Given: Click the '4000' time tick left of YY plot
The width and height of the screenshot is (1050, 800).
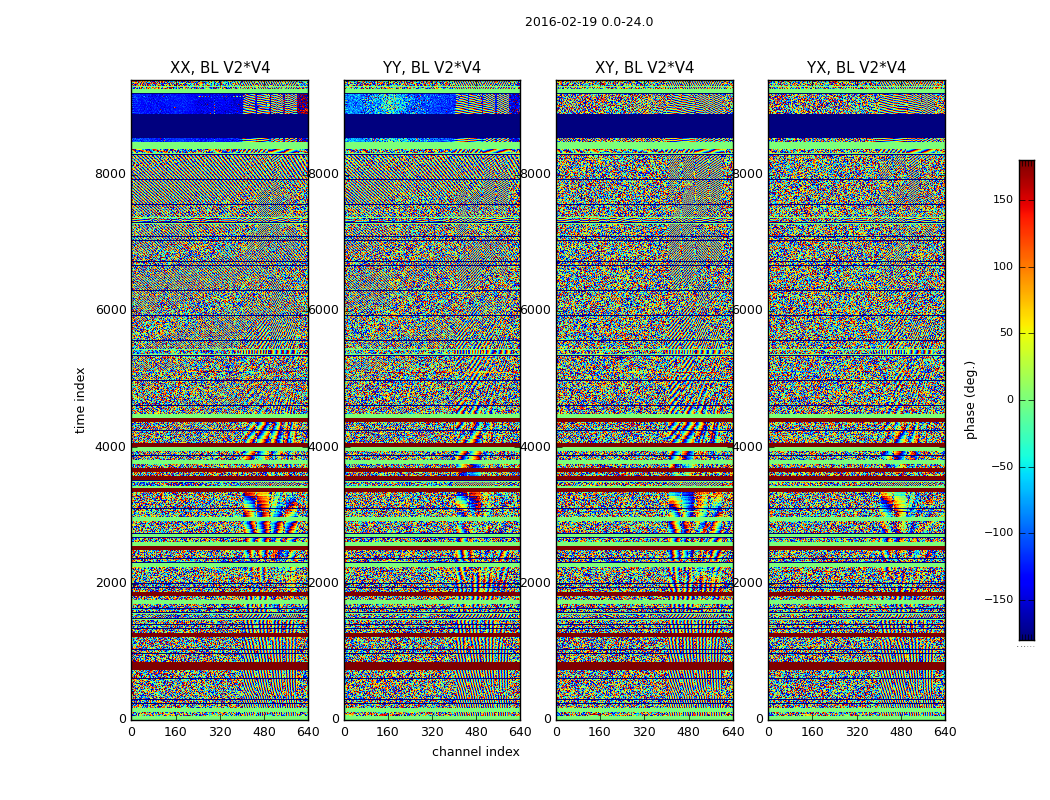Looking at the screenshot, I should (324, 447).
